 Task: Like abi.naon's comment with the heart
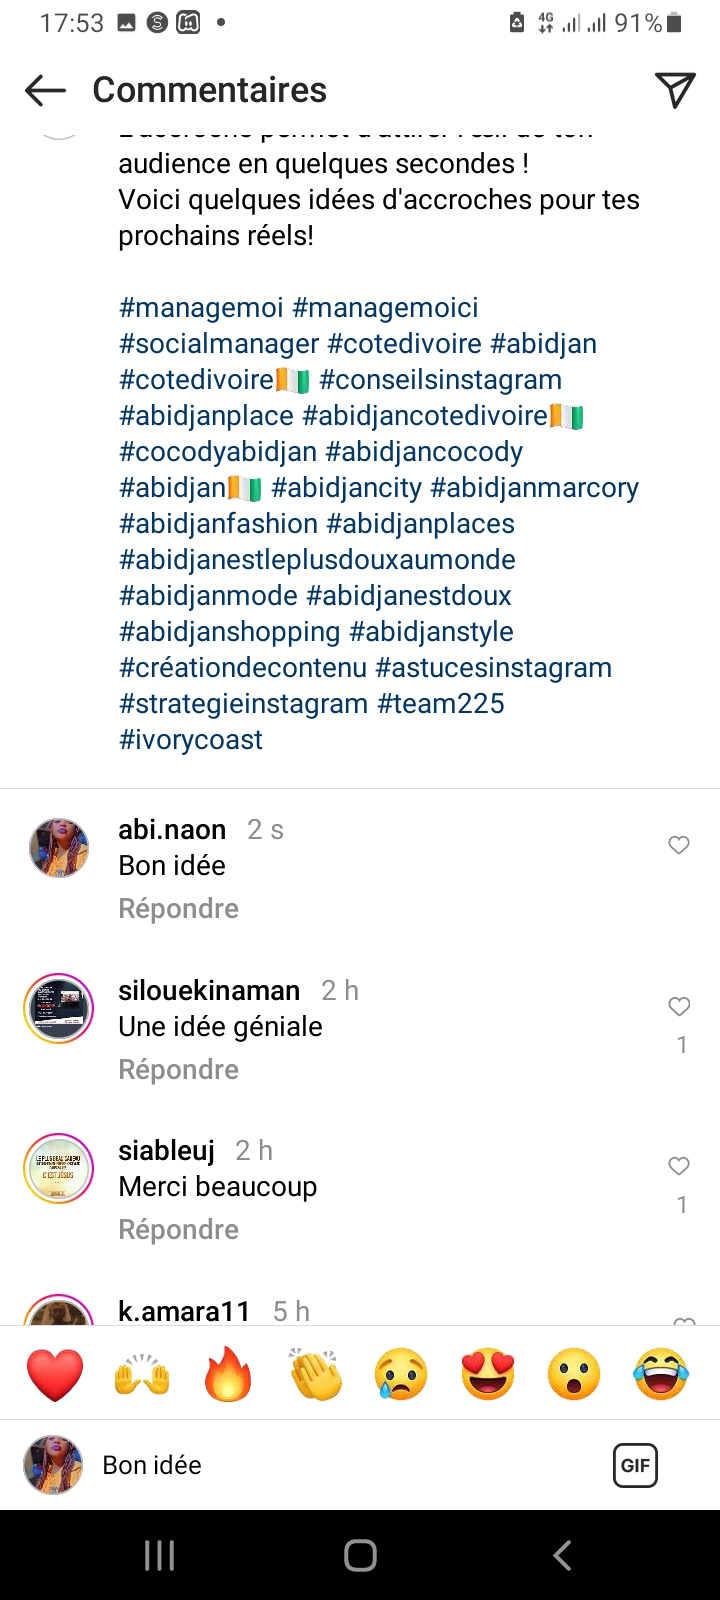pos(679,846)
